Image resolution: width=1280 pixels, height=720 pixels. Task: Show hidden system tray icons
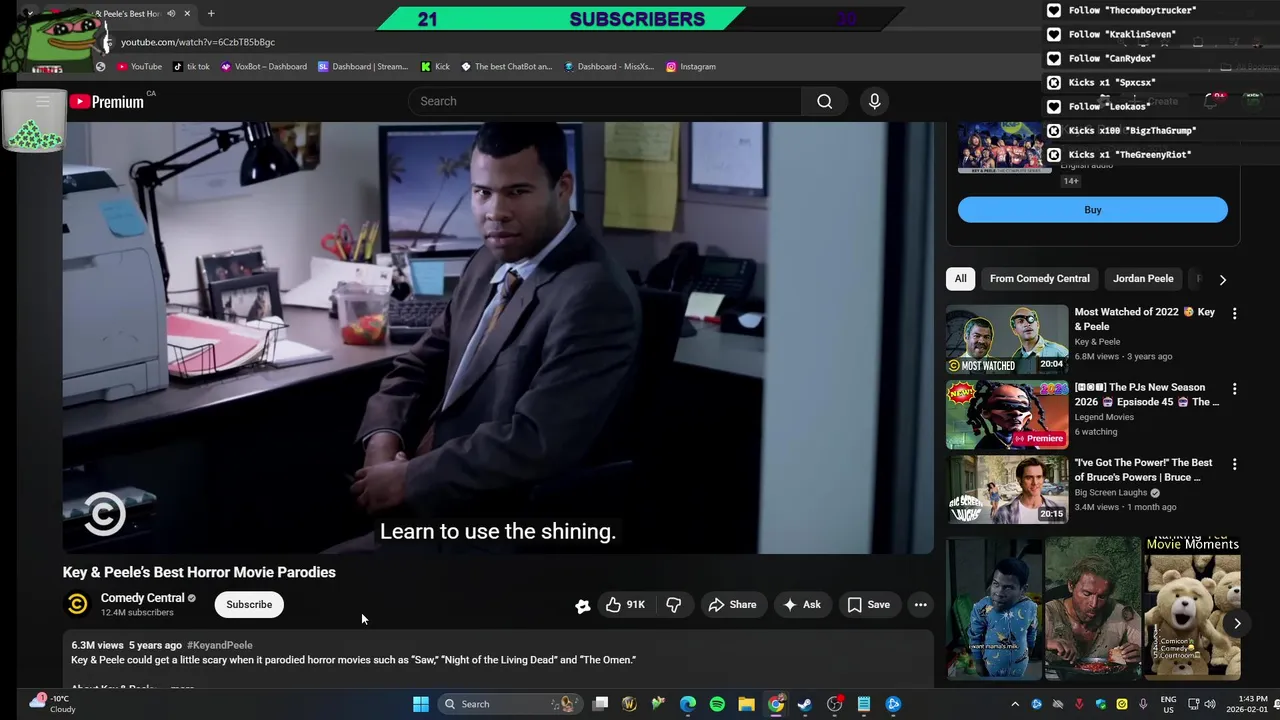(1015, 704)
